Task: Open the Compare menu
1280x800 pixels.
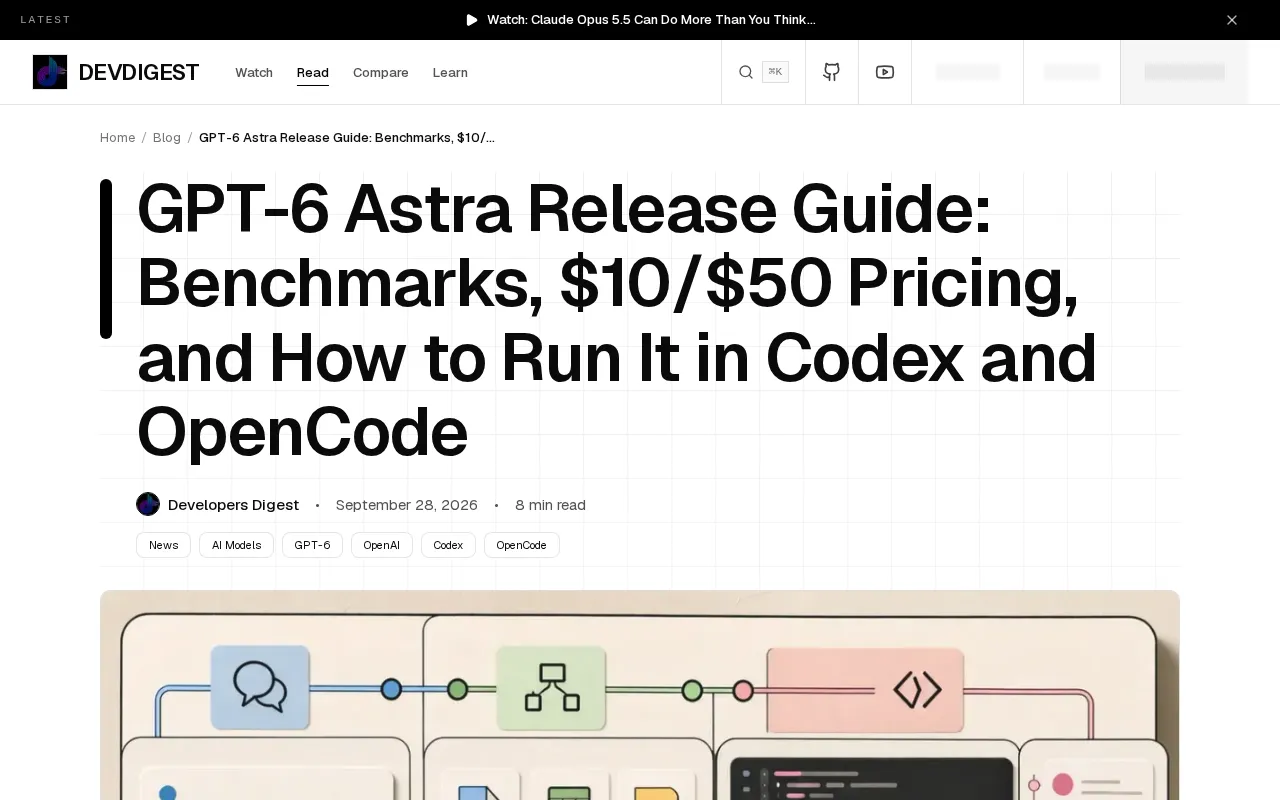Action: pyautogui.click(x=381, y=72)
